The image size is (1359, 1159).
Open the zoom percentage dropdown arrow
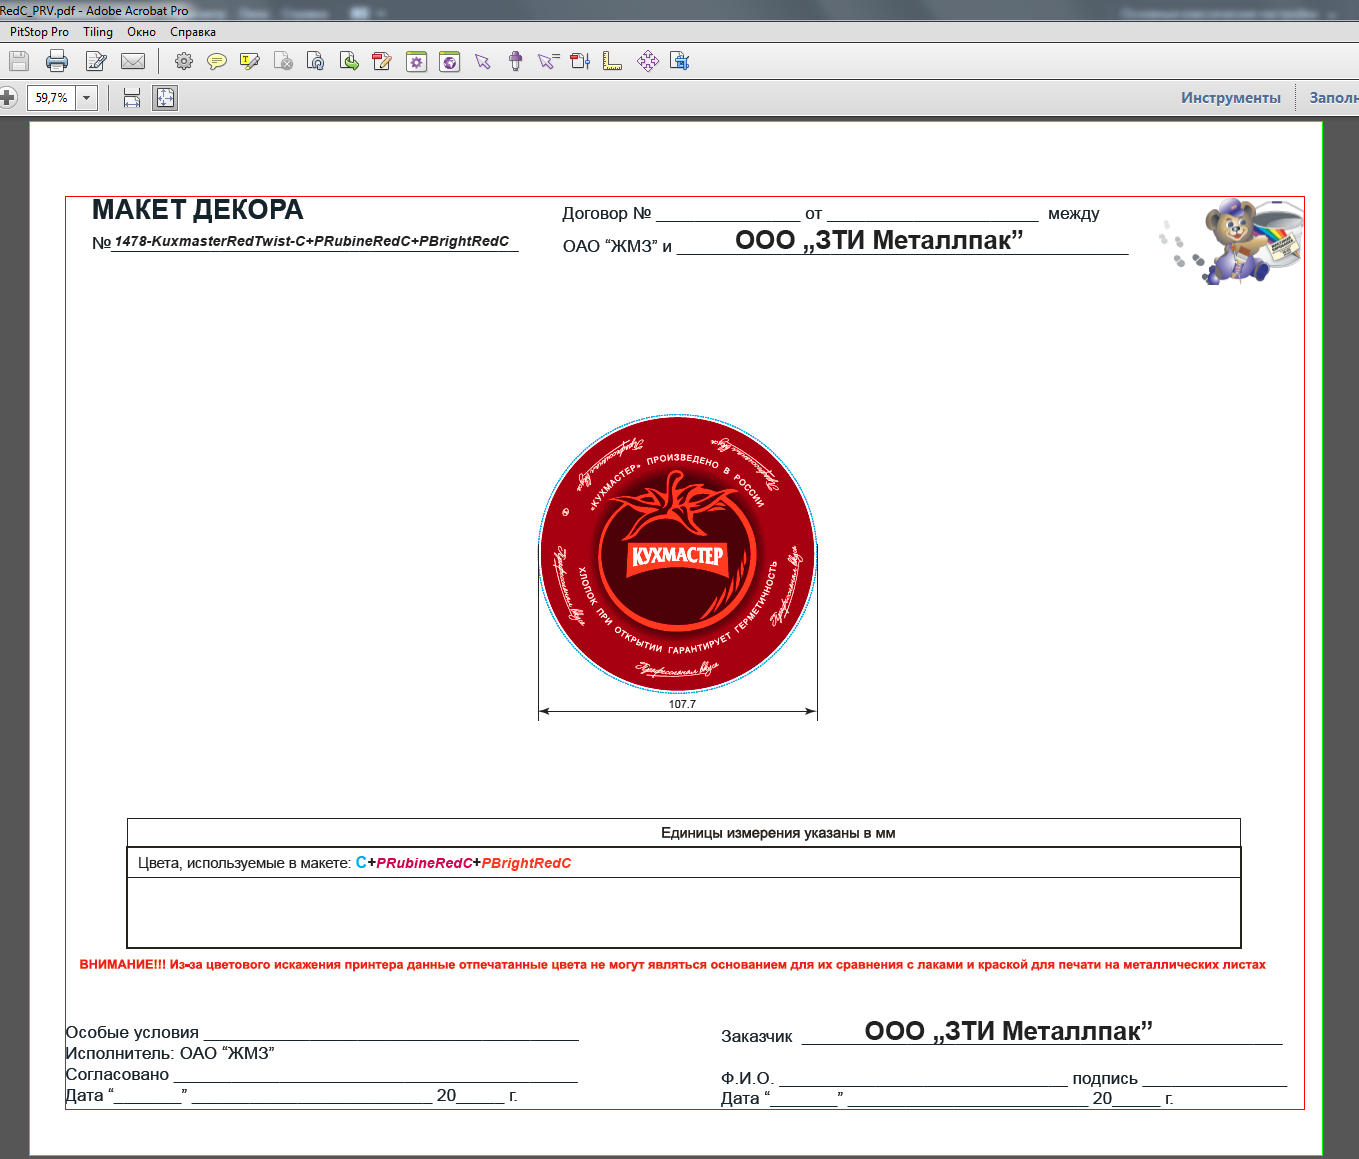click(87, 98)
